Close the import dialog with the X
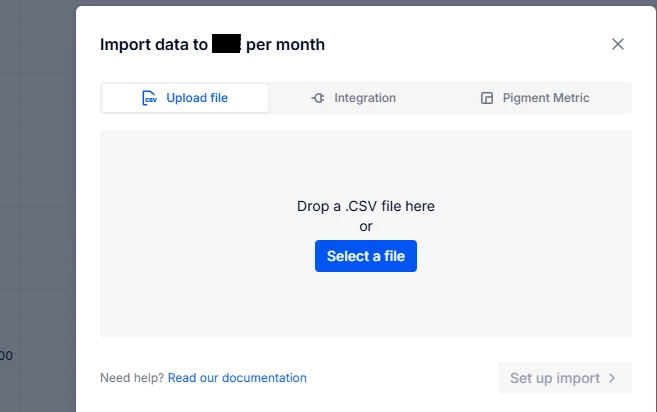Viewport: 657px width, 412px height. click(618, 44)
